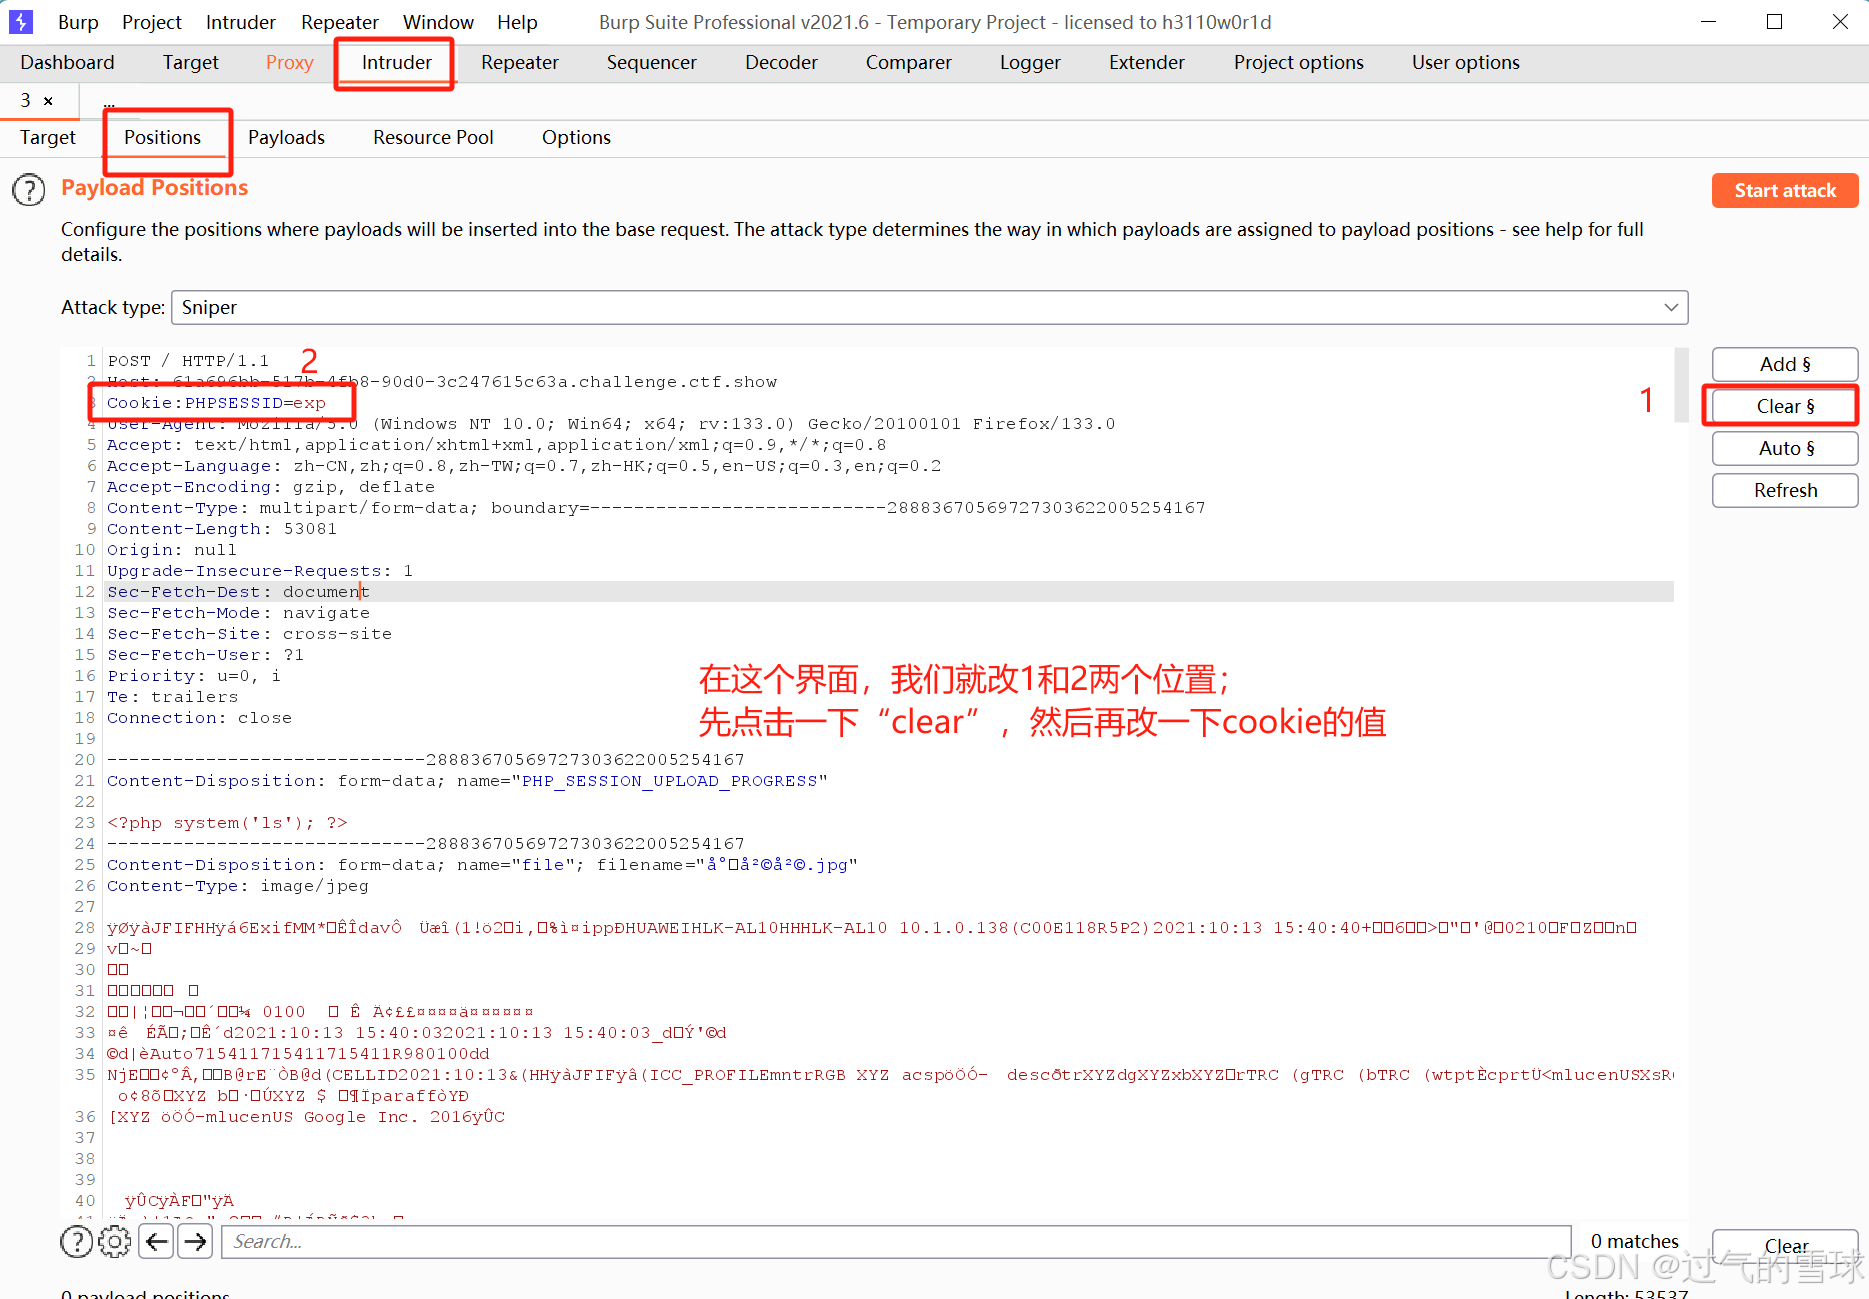This screenshot has height=1299, width=1869.
Task: Switch to the Payloads tab
Action: (286, 137)
